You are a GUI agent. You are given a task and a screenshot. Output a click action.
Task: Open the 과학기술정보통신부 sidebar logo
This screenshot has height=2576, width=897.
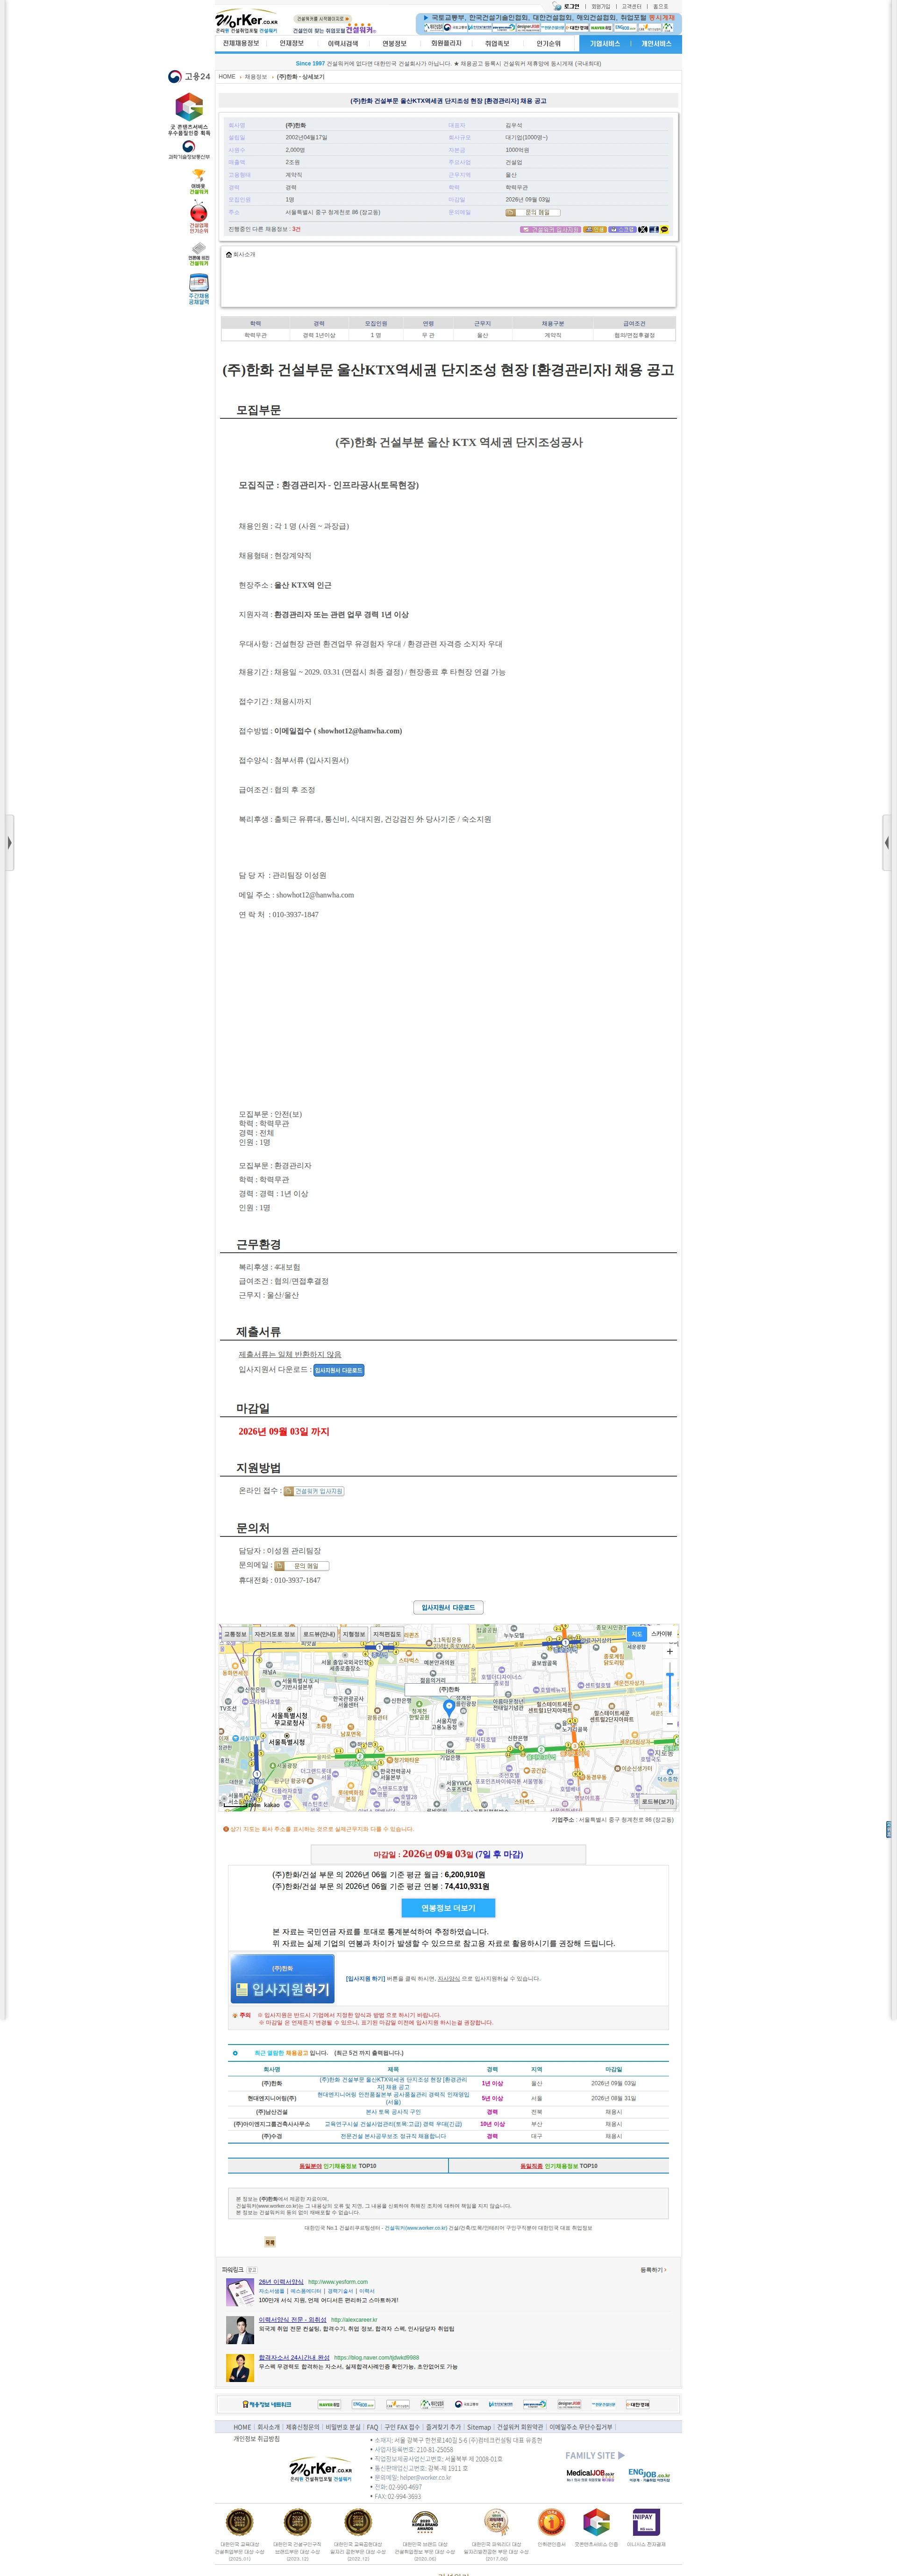(x=189, y=149)
